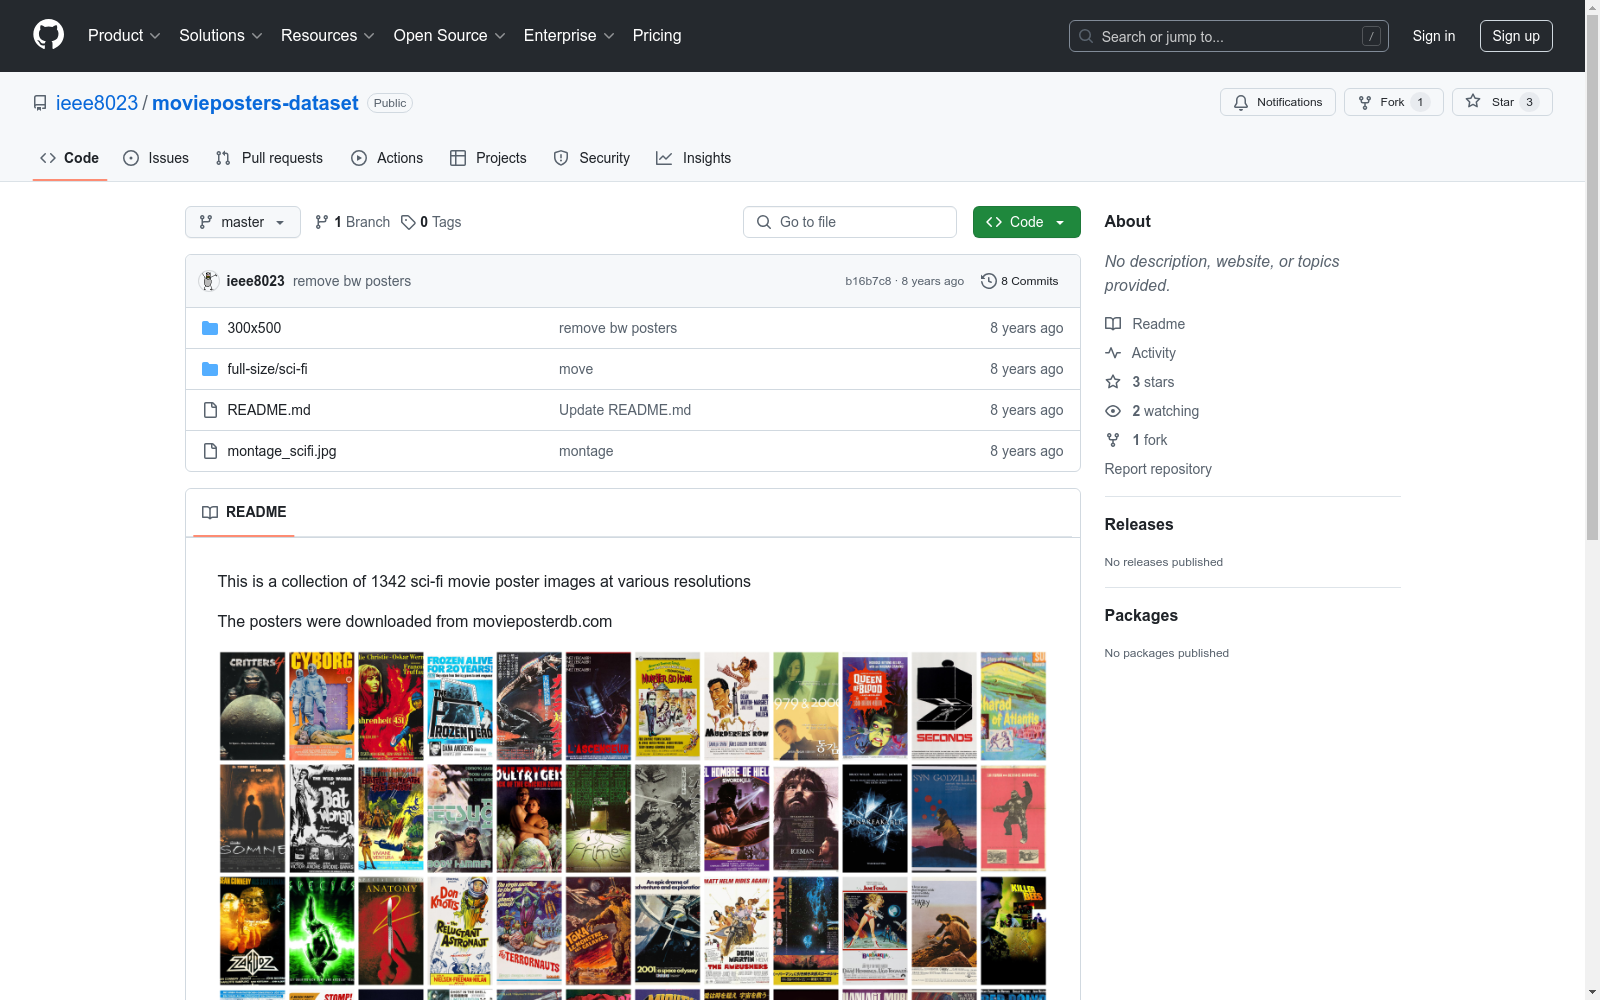Click the fork count badge 1
The height and width of the screenshot is (1000, 1600).
click(x=1420, y=102)
